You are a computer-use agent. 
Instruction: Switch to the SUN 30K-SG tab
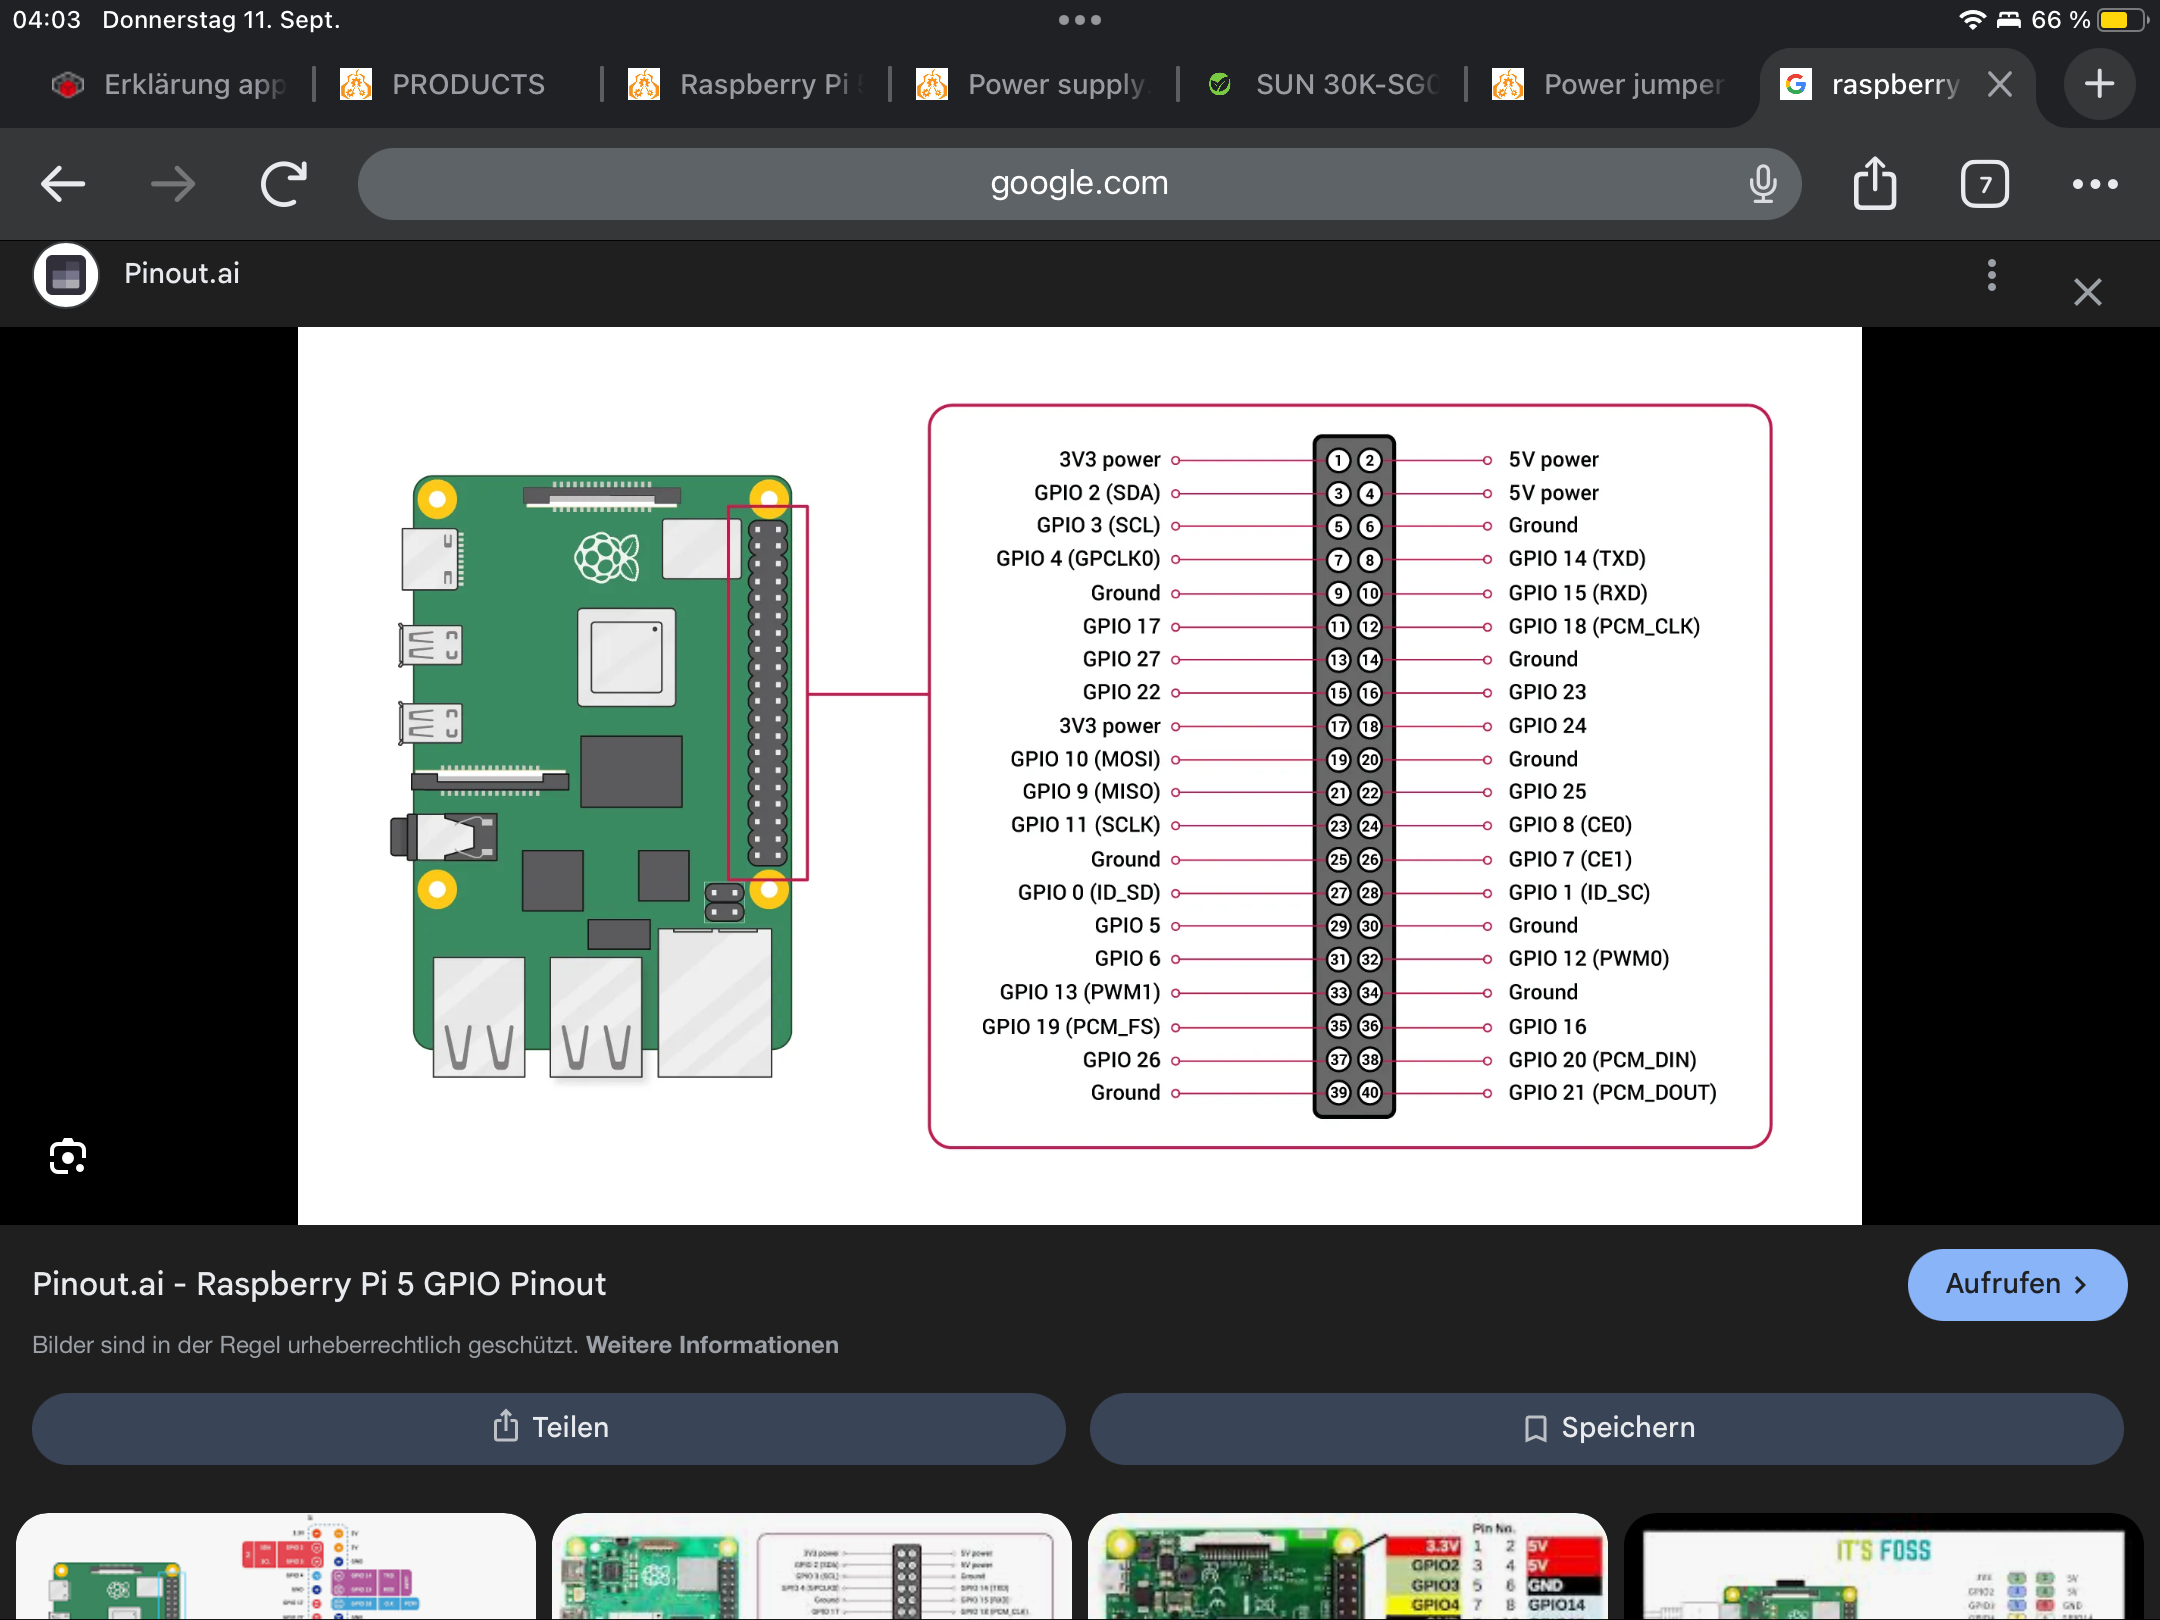pyautogui.click(x=1324, y=84)
